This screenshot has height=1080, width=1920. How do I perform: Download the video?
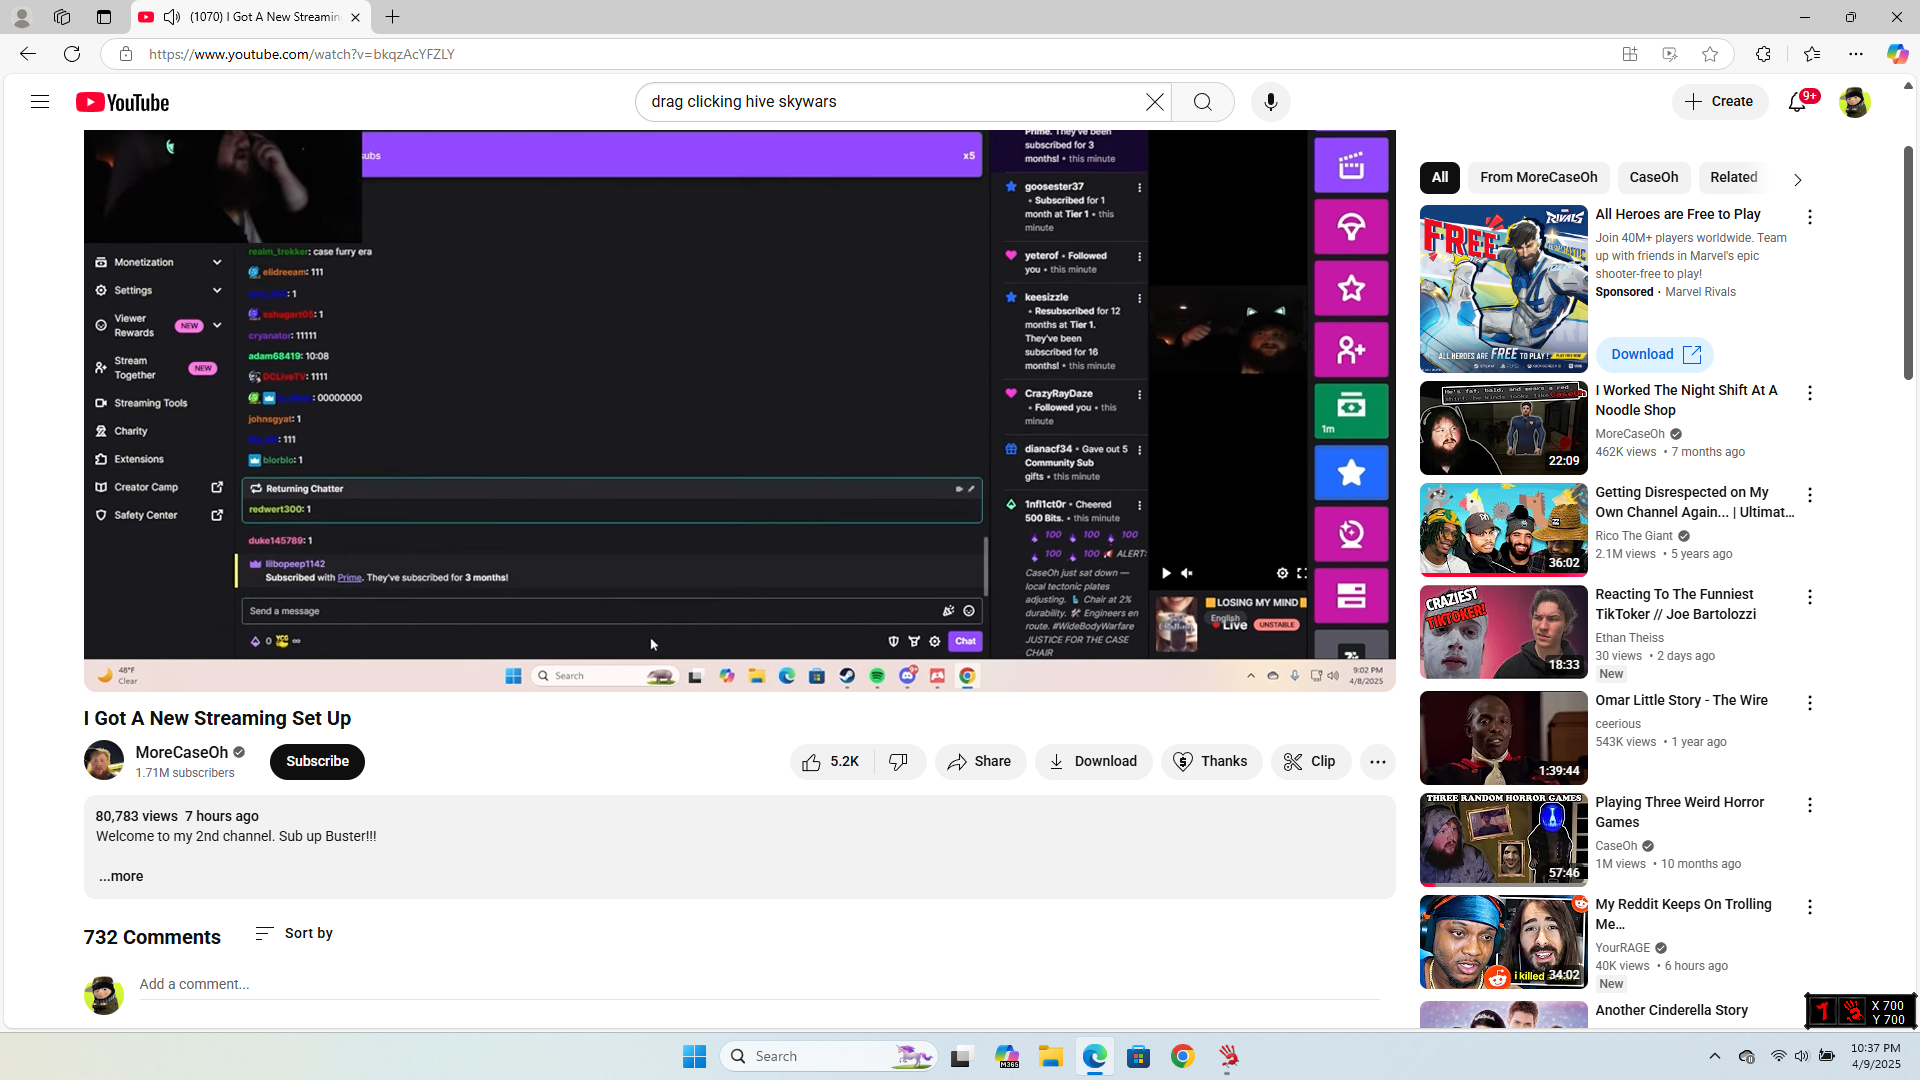1093,762
